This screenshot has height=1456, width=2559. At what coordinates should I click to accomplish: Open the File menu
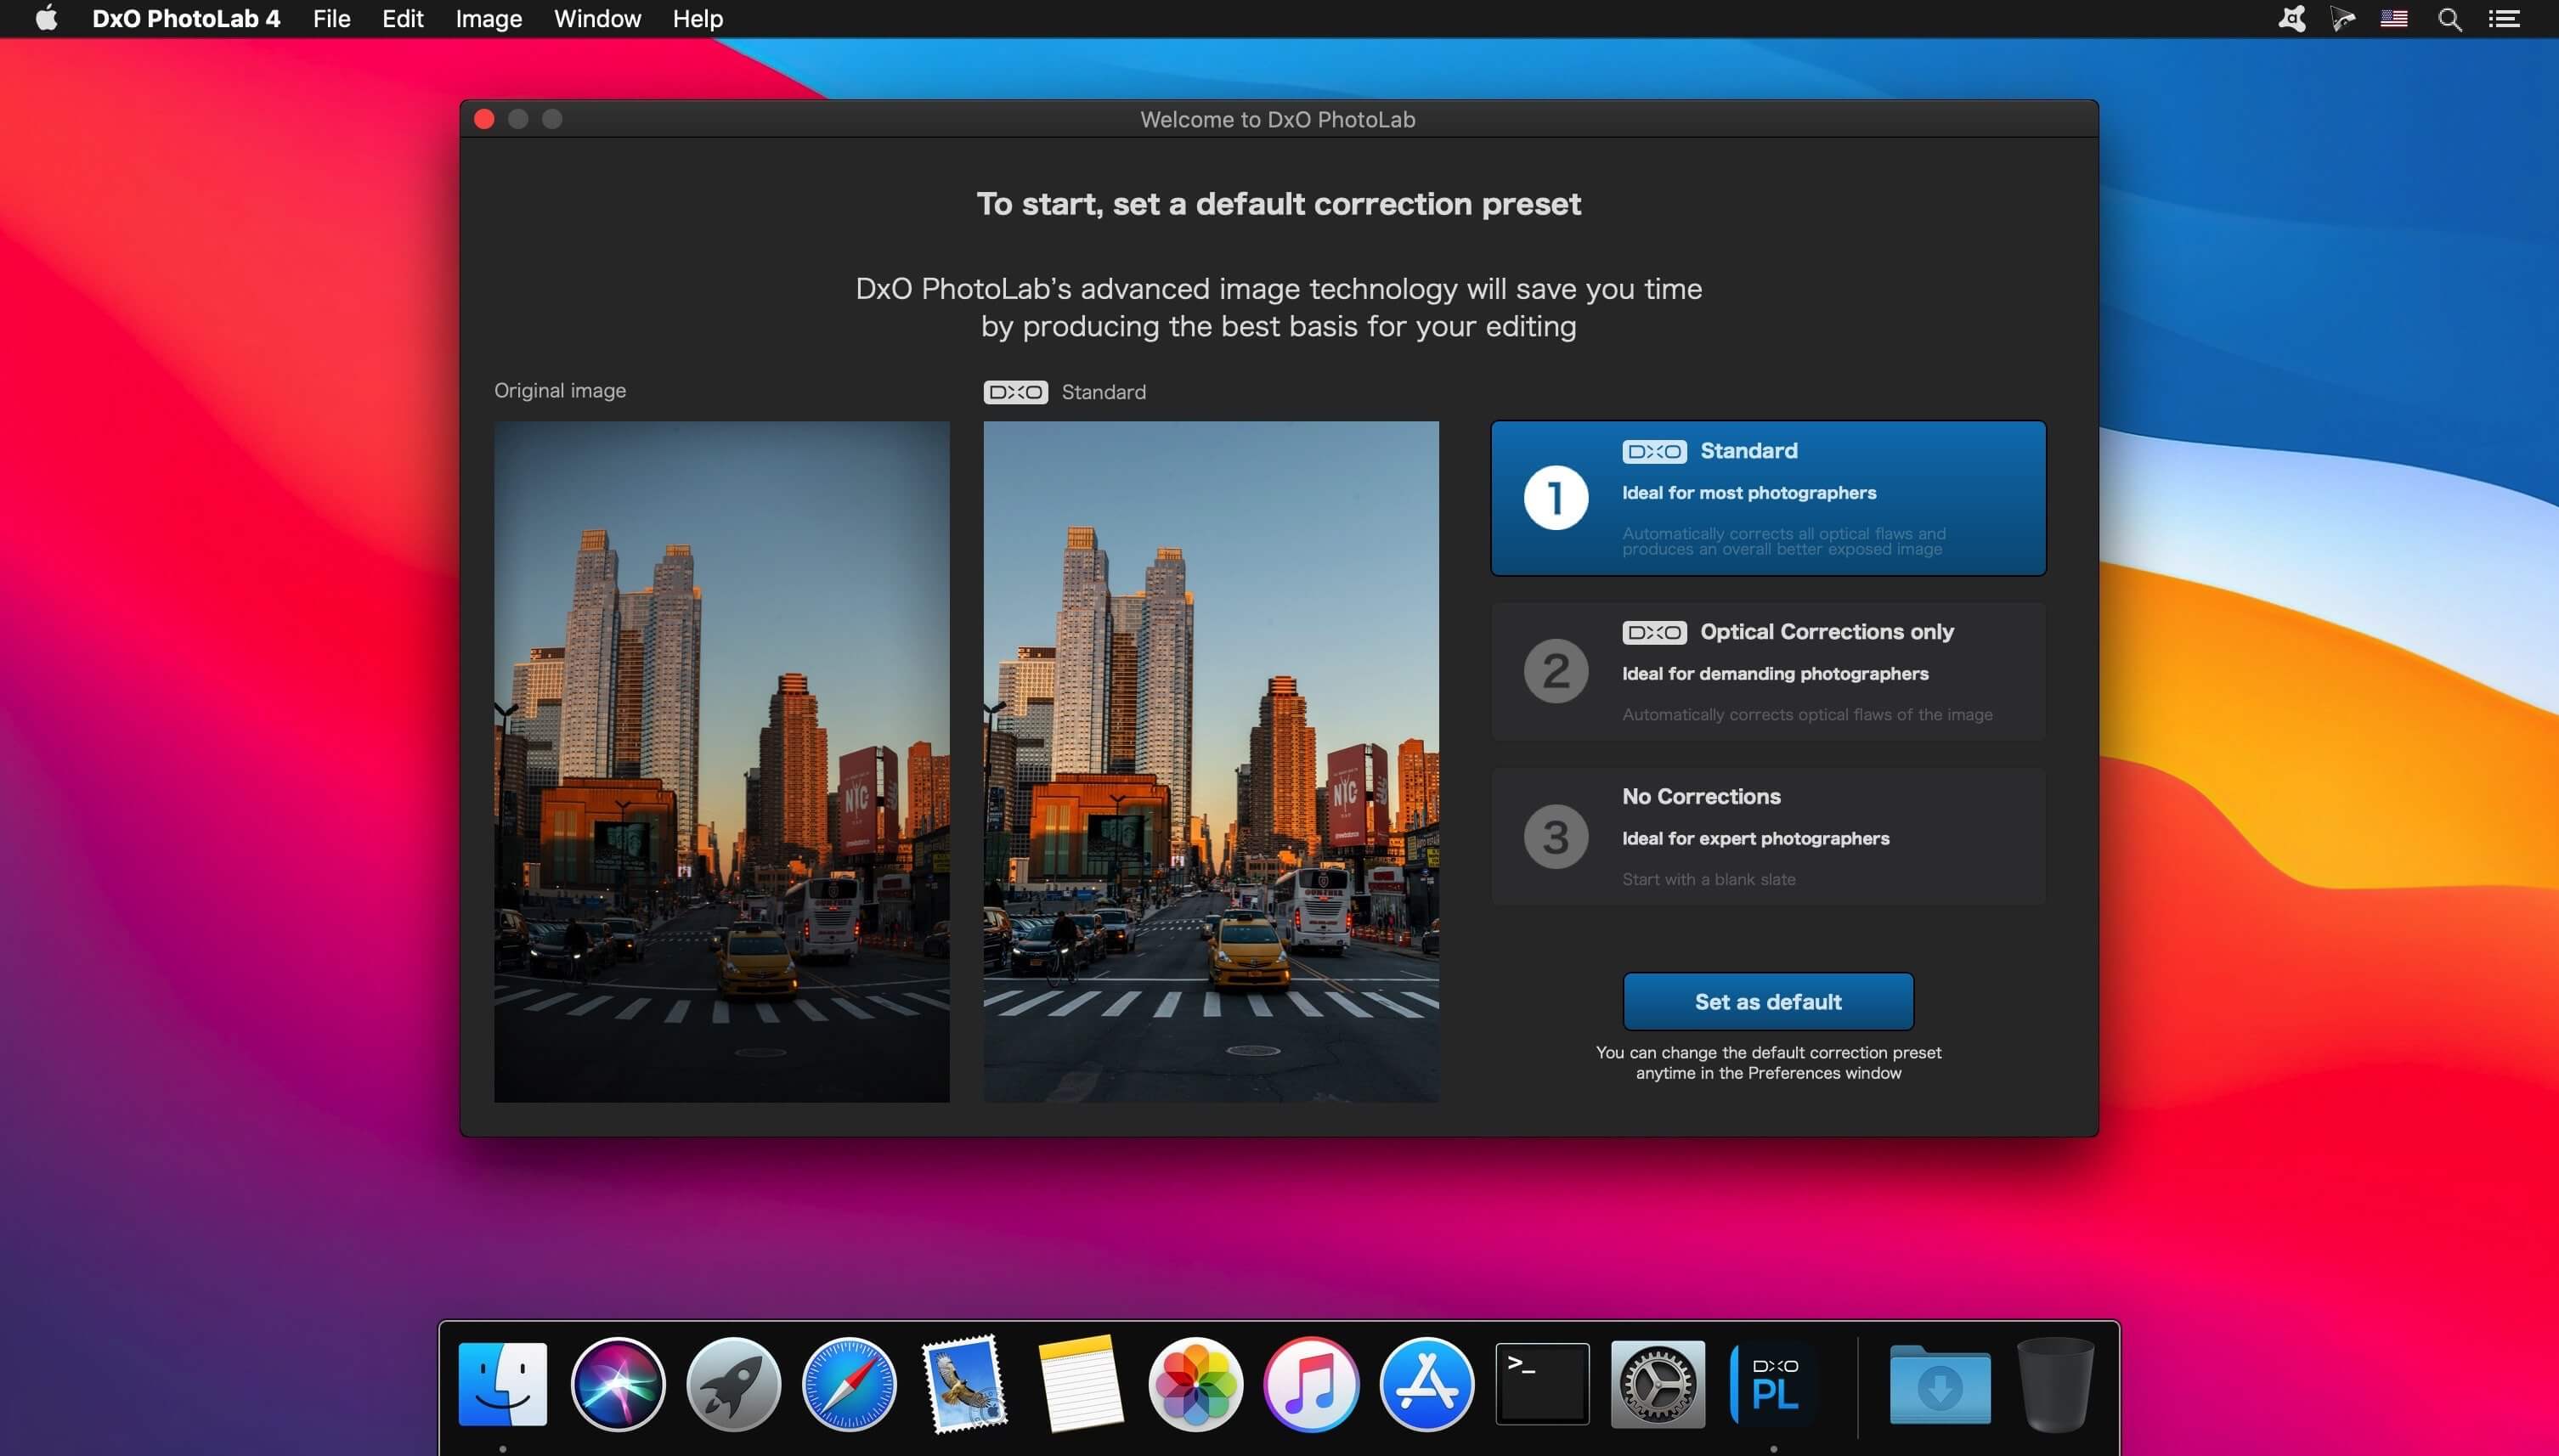tap(331, 19)
